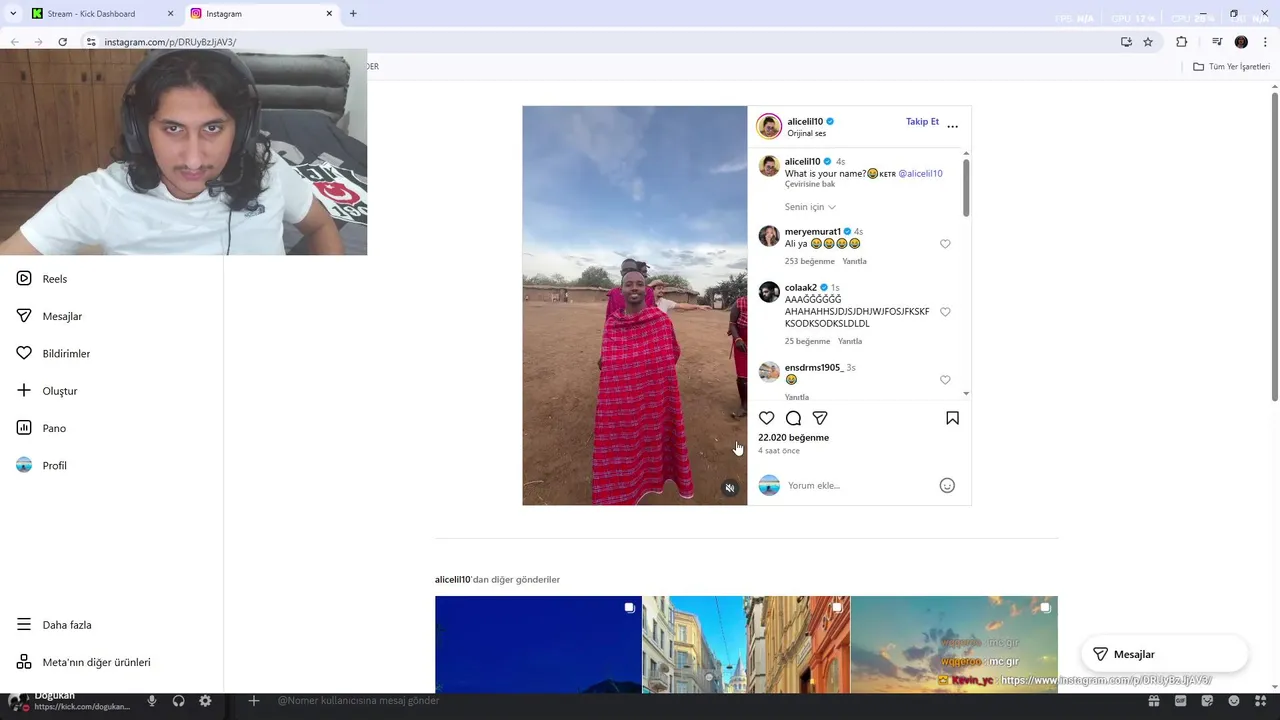
Task: Like meryemurat1's comment
Action: click(945, 244)
